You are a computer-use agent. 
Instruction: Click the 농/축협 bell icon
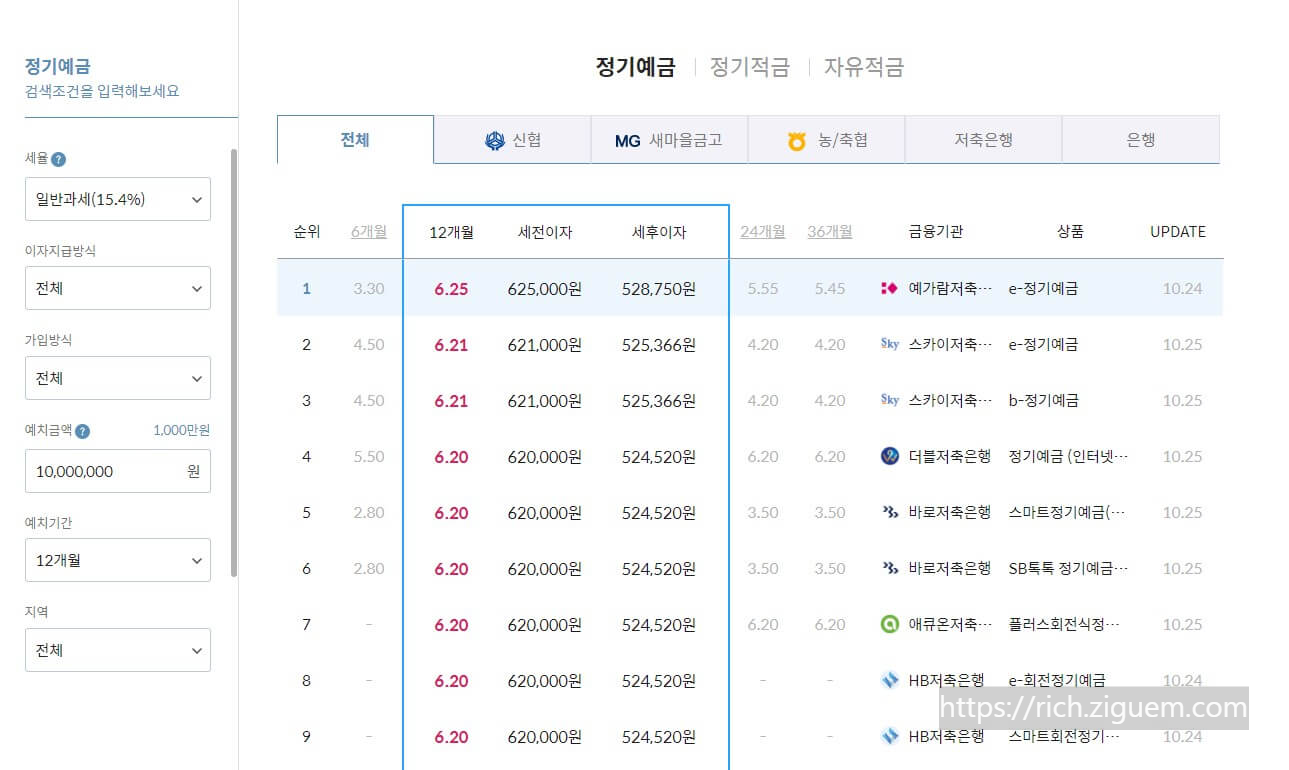point(796,140)
